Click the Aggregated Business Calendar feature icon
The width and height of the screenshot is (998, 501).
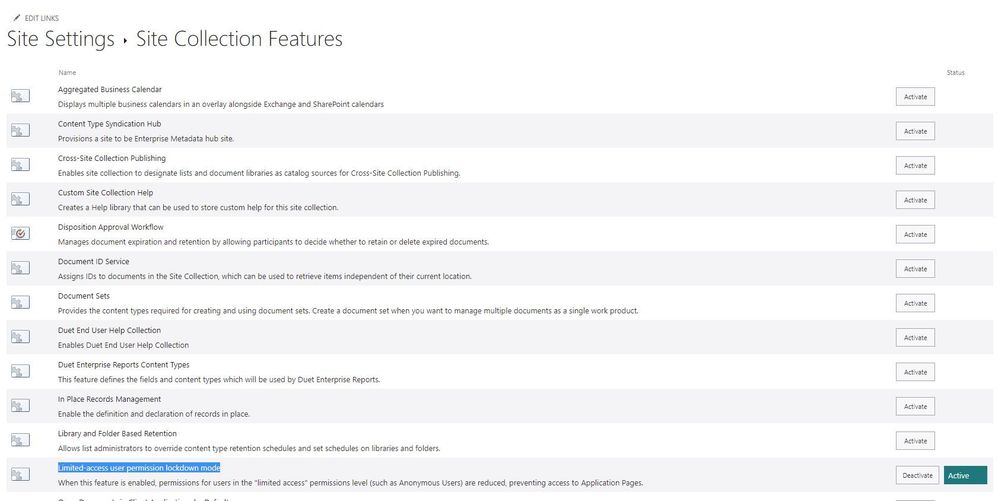point(21,96)
